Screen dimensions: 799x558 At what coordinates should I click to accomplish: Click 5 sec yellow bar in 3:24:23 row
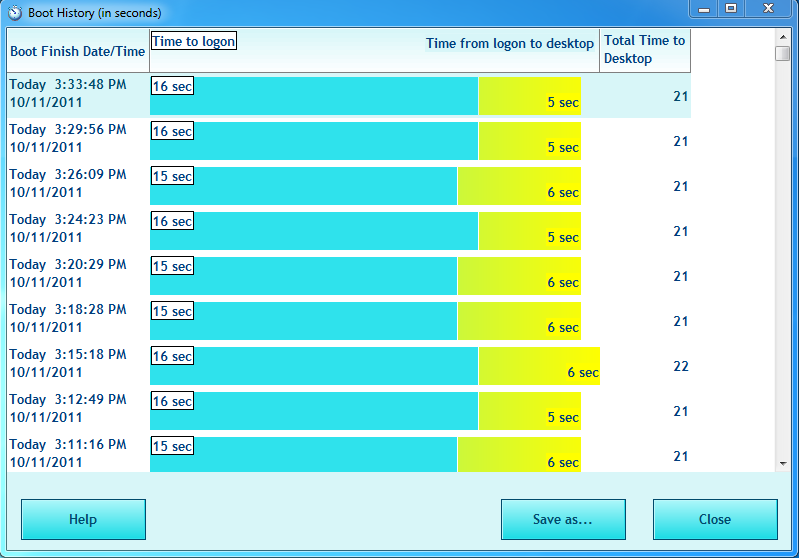530,231
